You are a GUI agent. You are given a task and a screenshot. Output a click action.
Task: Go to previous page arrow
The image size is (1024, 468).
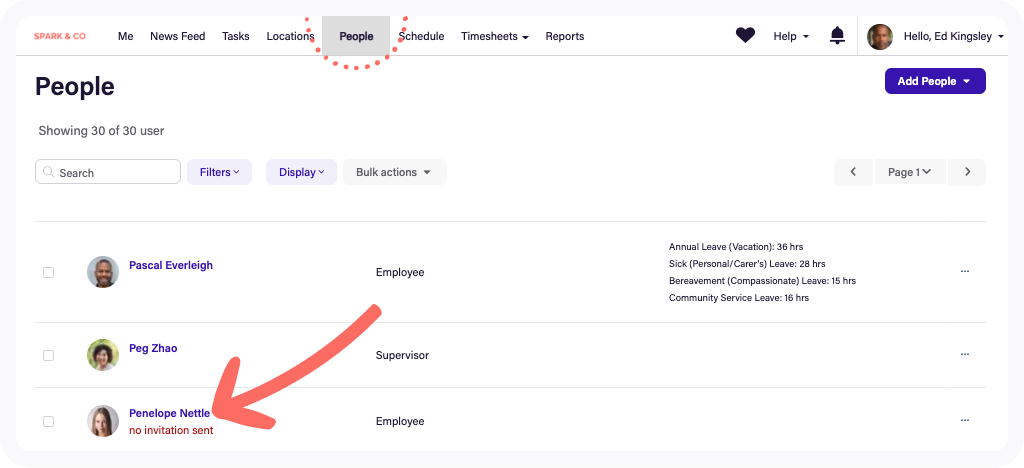pos(853,172)
